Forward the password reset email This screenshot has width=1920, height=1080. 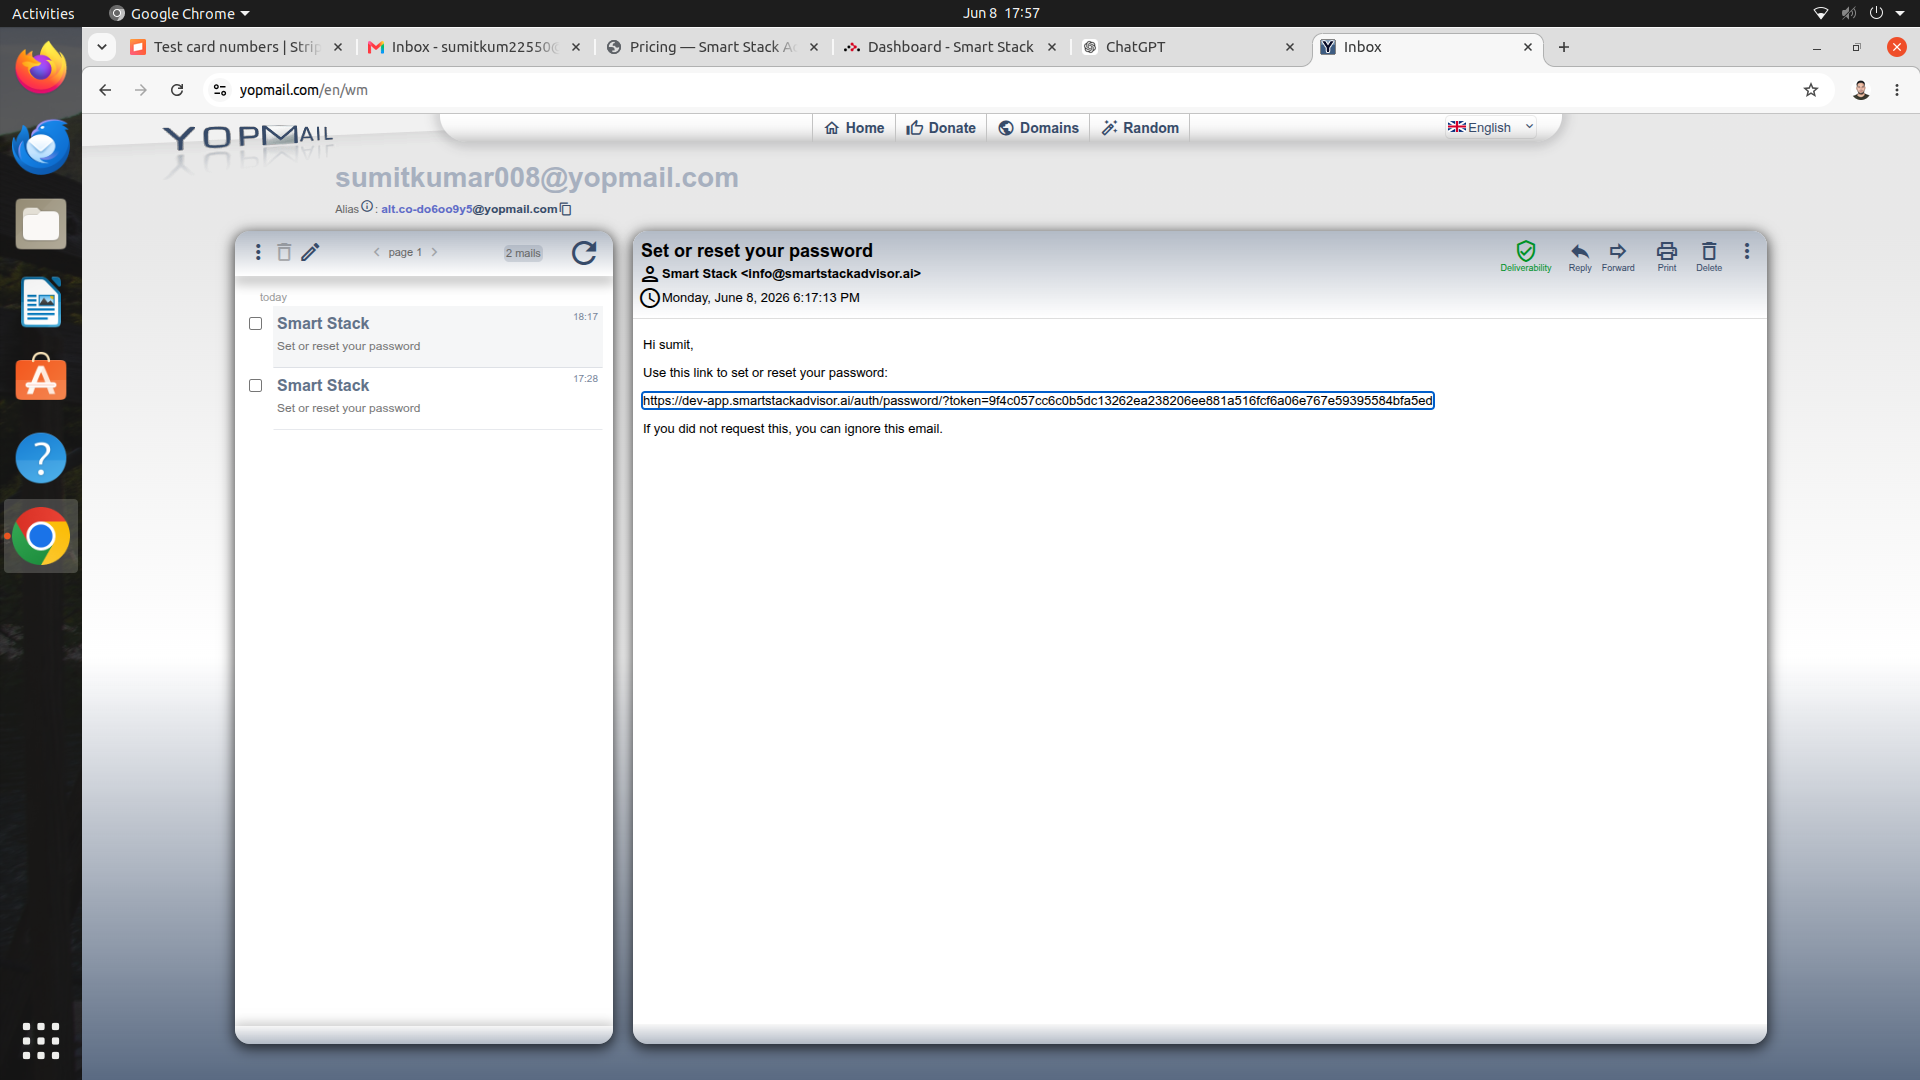[x=1618, y=256]
